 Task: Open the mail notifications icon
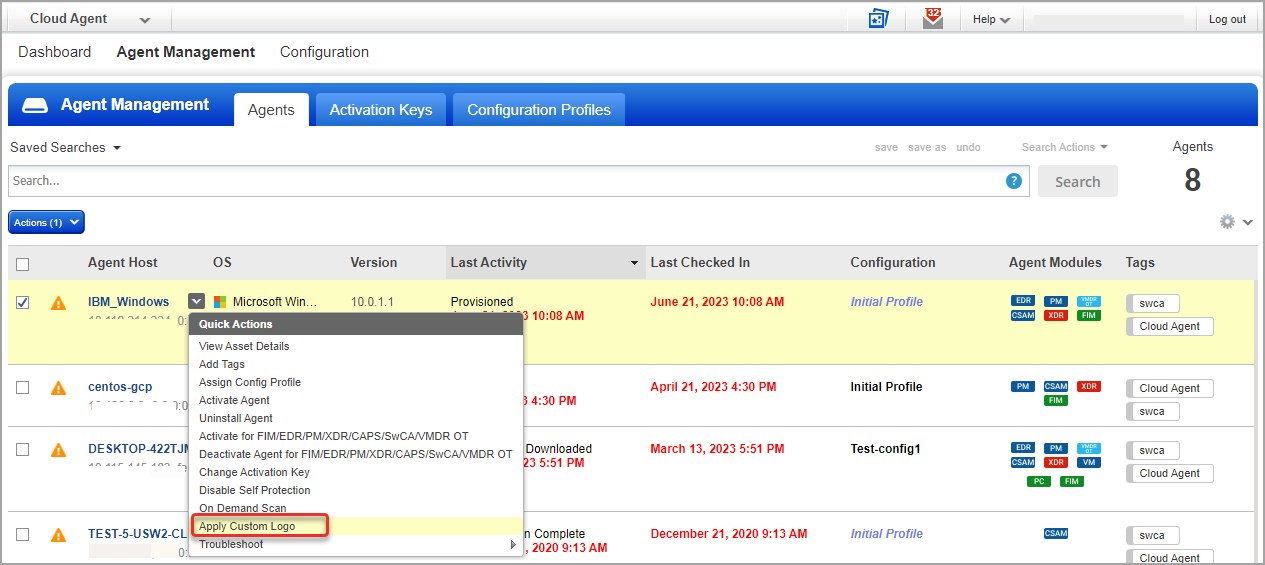click(x=932, y=19)
